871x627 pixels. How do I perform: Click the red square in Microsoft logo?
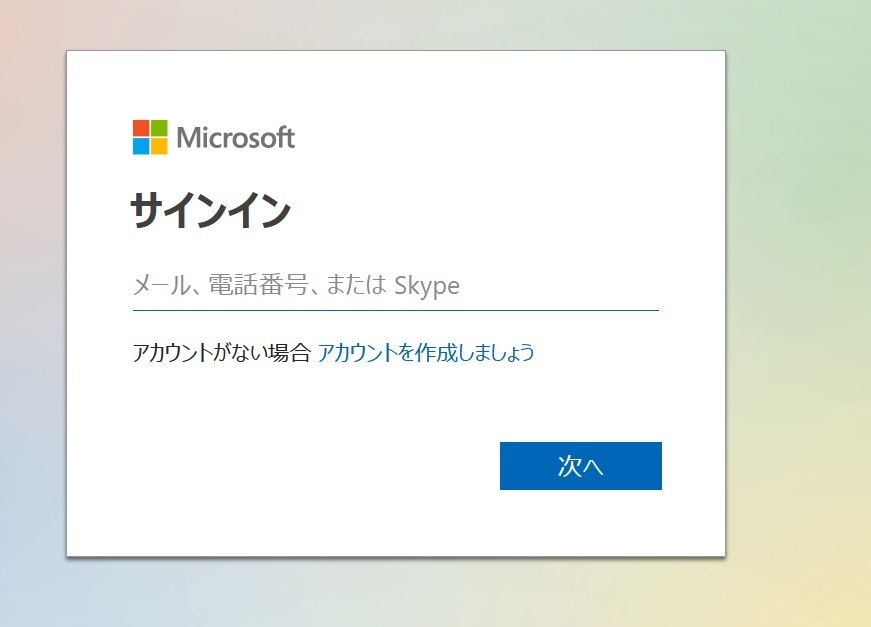tap(141, 129)
